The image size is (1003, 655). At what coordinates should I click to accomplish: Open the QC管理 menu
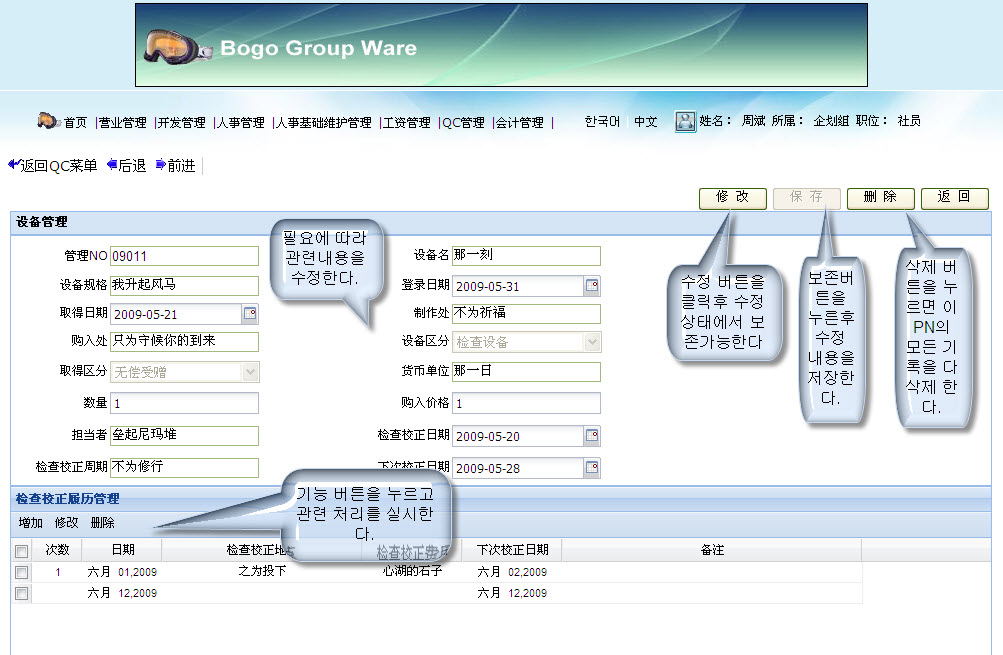(463, 122)
